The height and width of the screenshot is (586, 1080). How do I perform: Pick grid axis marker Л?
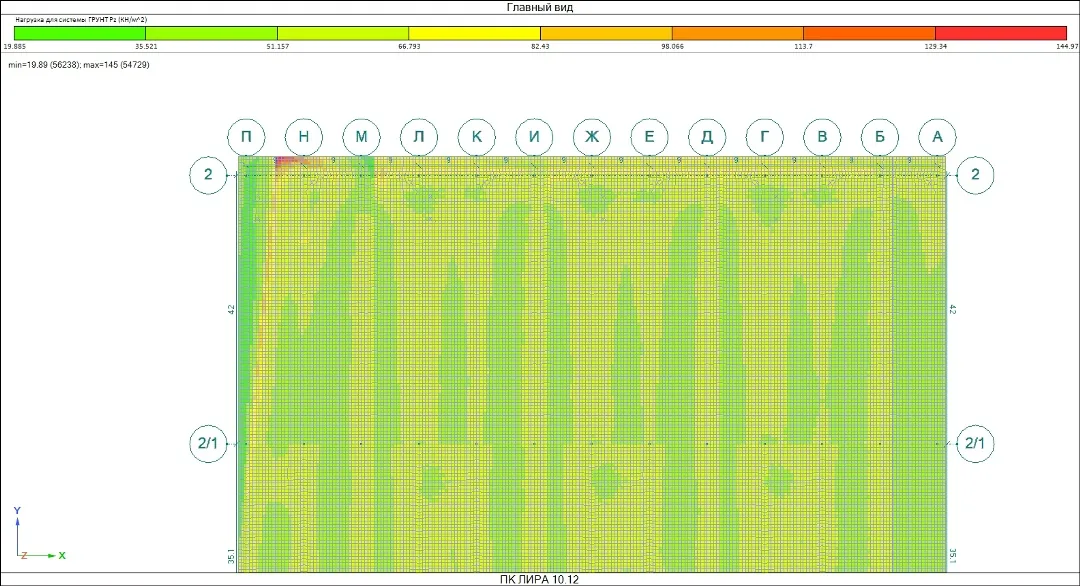419,136
